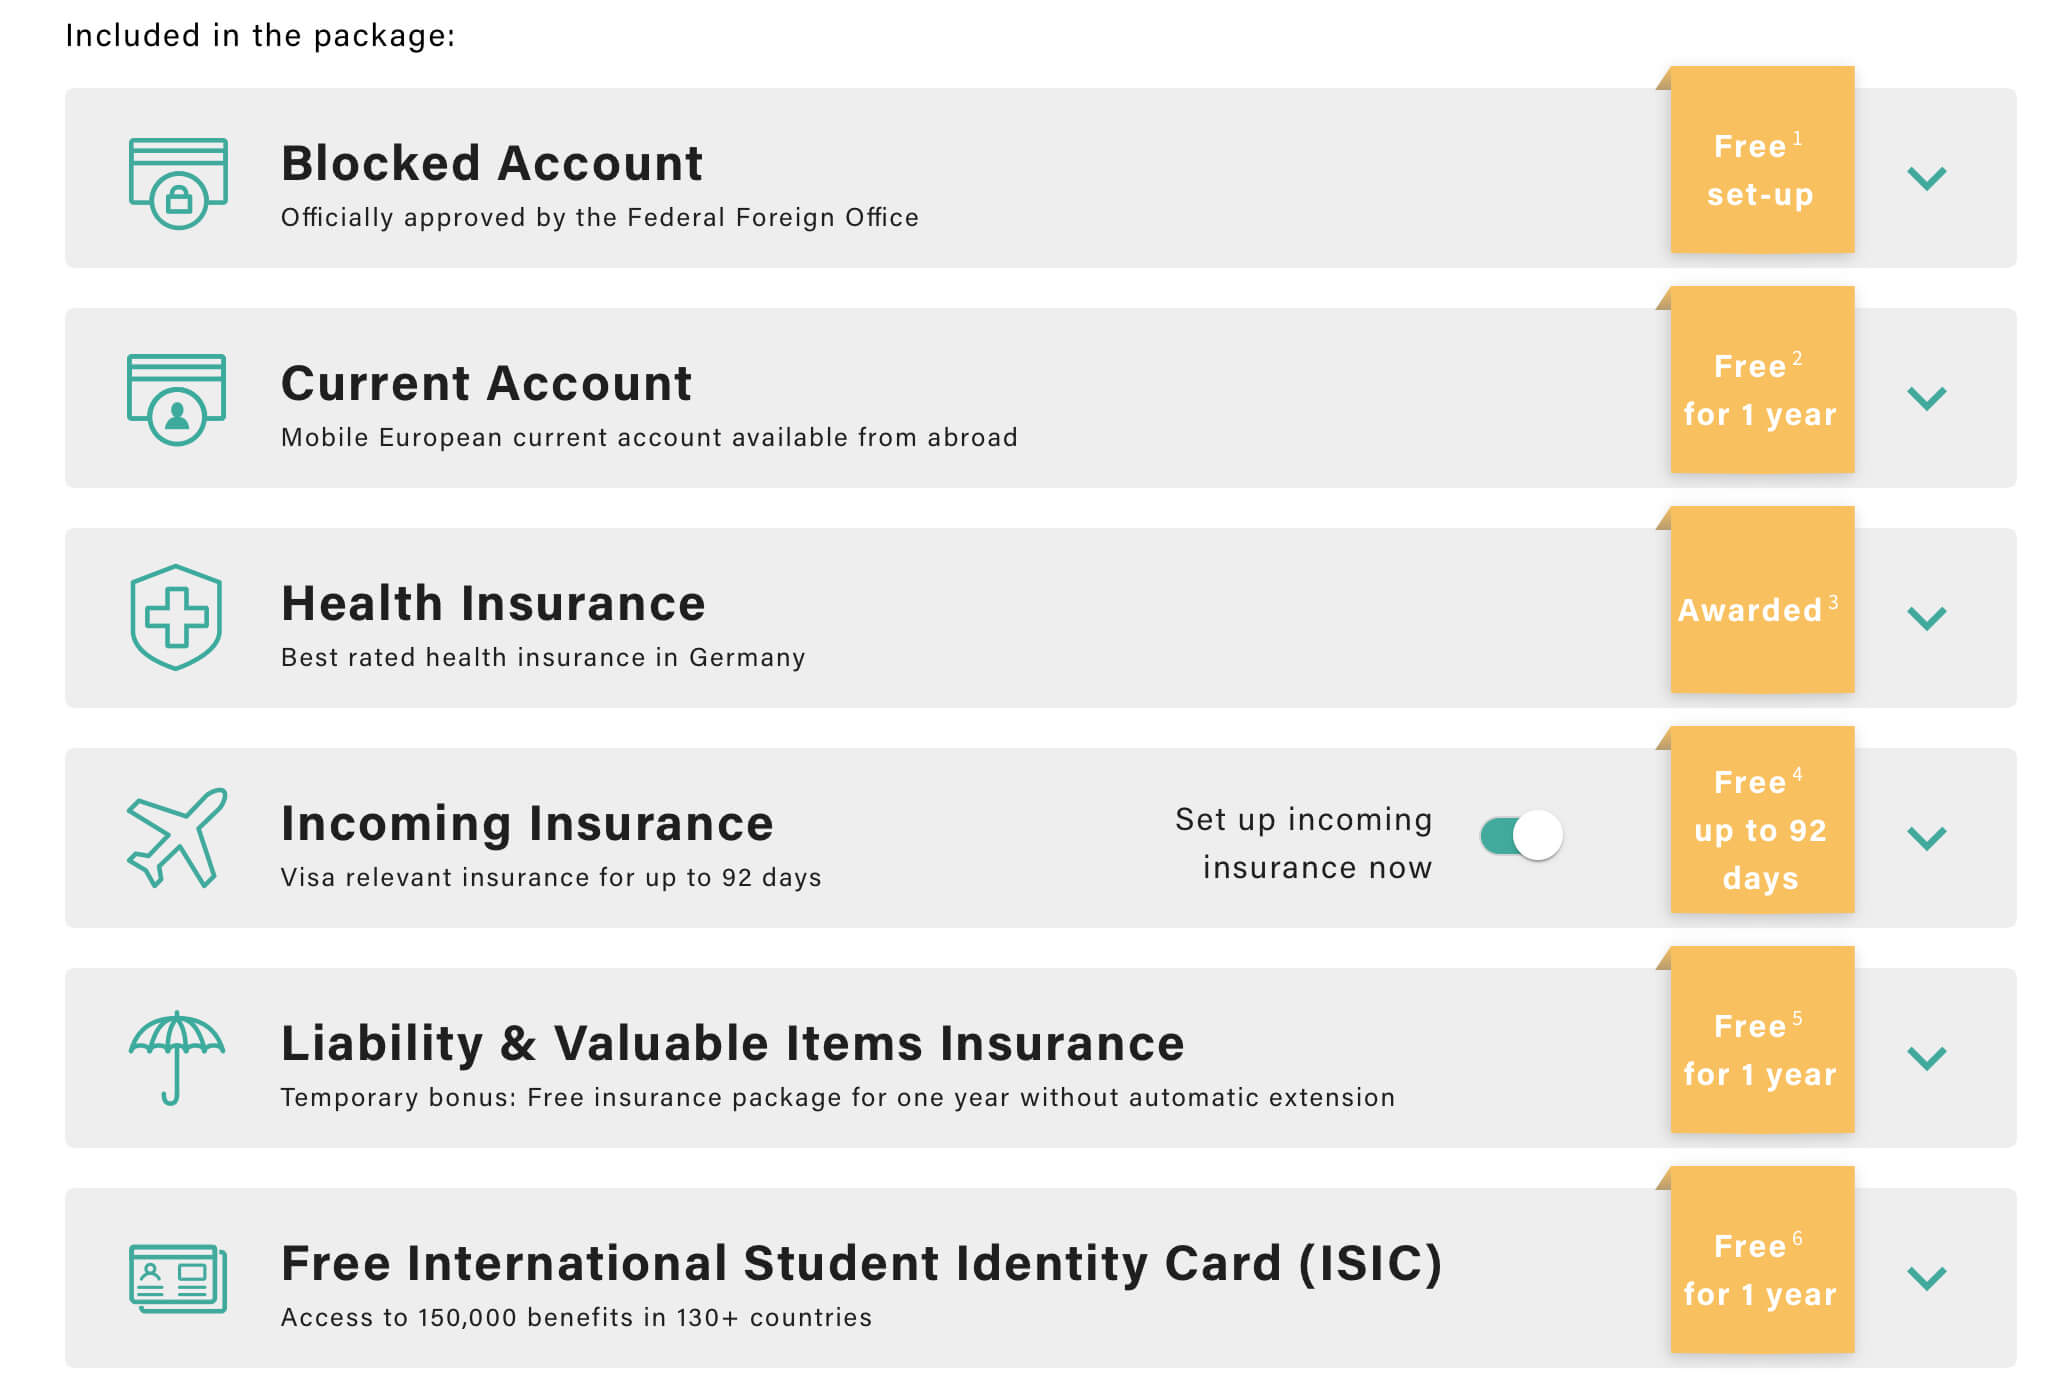Expand Liability & Valuable Items Insurance chevron
The height and width of the screenshot is (1394, 2048).
click(1926, 1058)
